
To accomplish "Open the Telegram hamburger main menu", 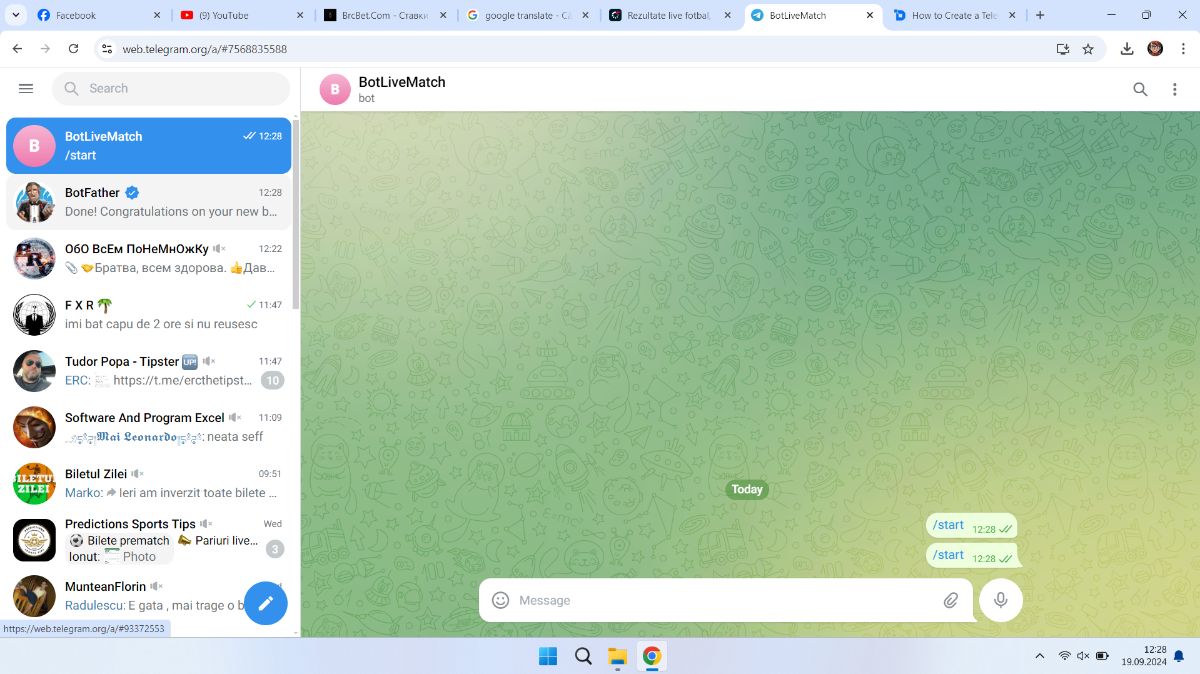I will pos(26,88).
